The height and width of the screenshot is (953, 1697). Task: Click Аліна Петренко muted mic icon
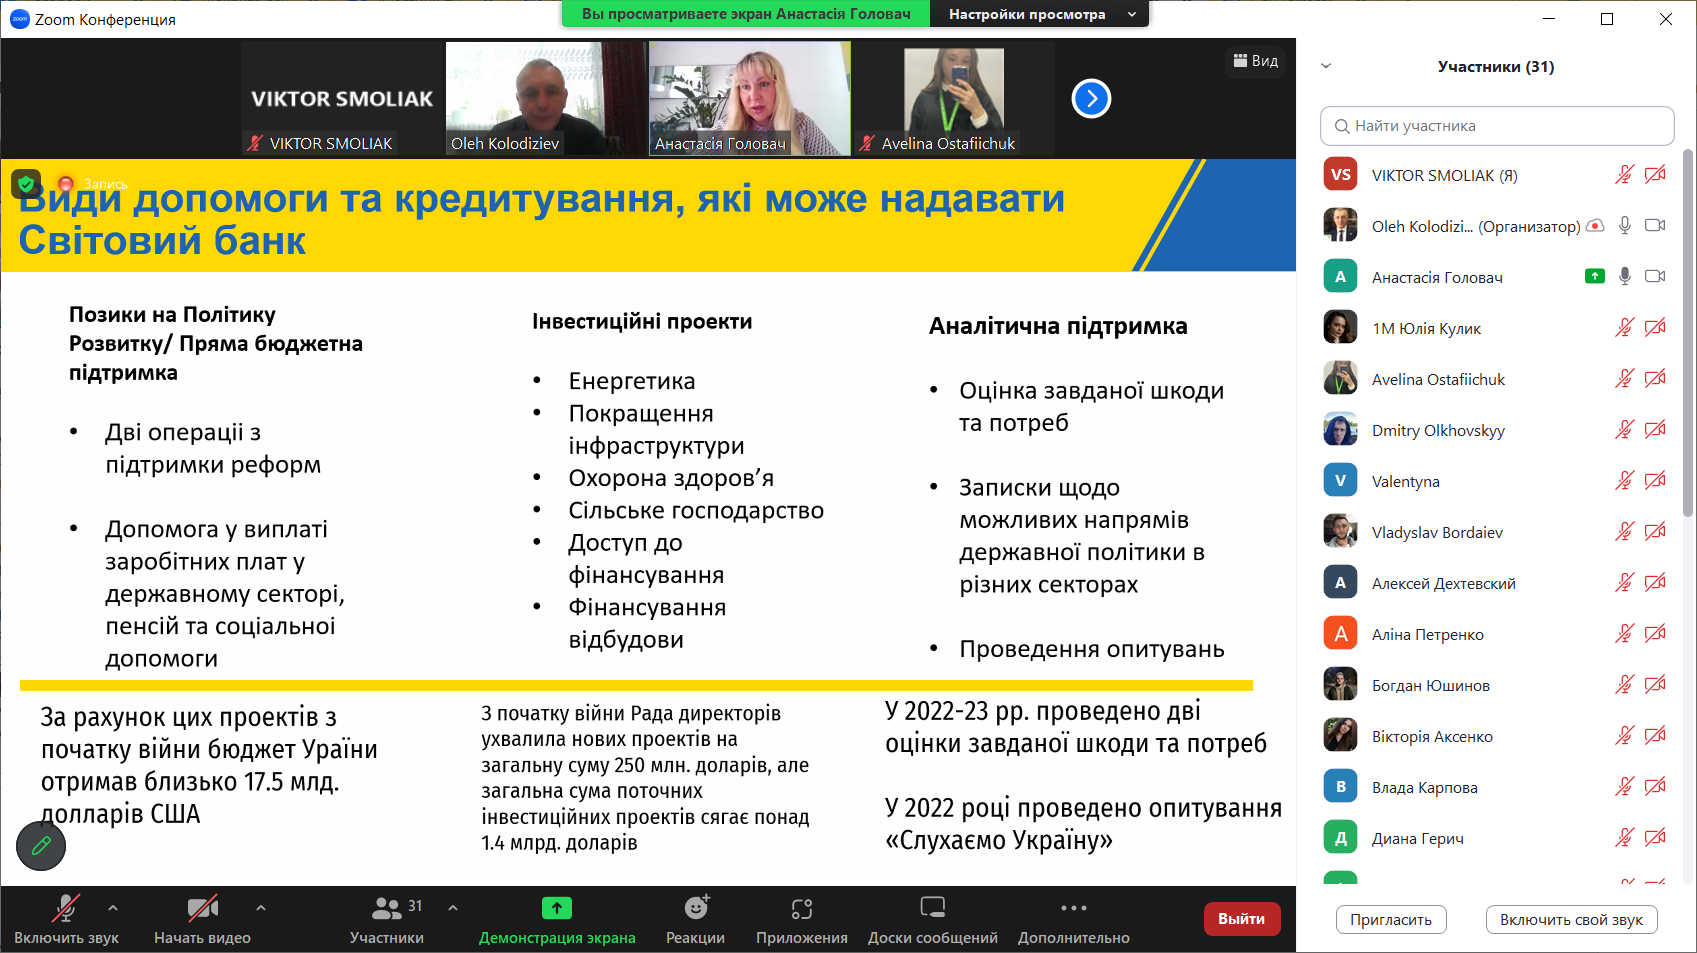click(x=1625, y=634)
